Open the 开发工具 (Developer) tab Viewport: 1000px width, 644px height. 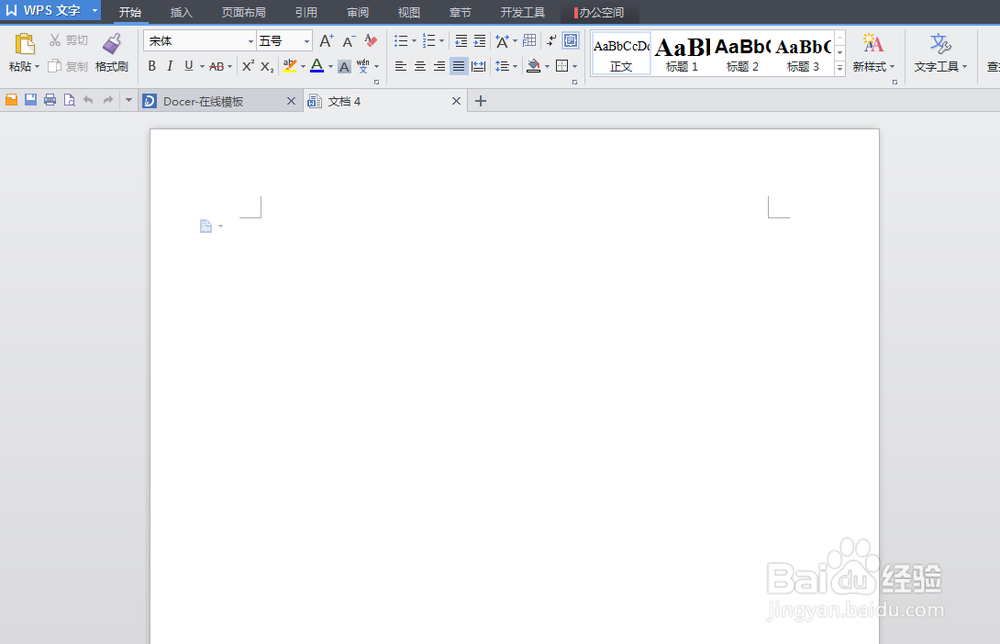click(x=523, y=12)
